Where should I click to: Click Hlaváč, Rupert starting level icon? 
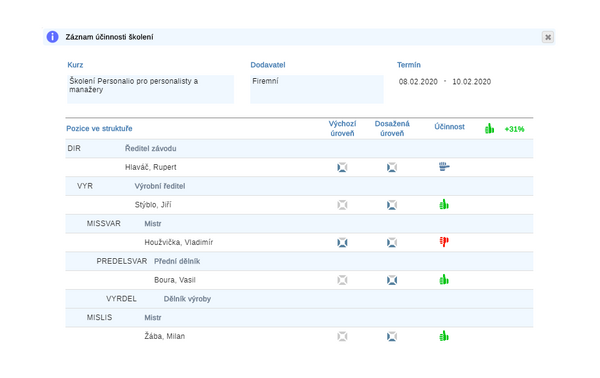[342, 167]
